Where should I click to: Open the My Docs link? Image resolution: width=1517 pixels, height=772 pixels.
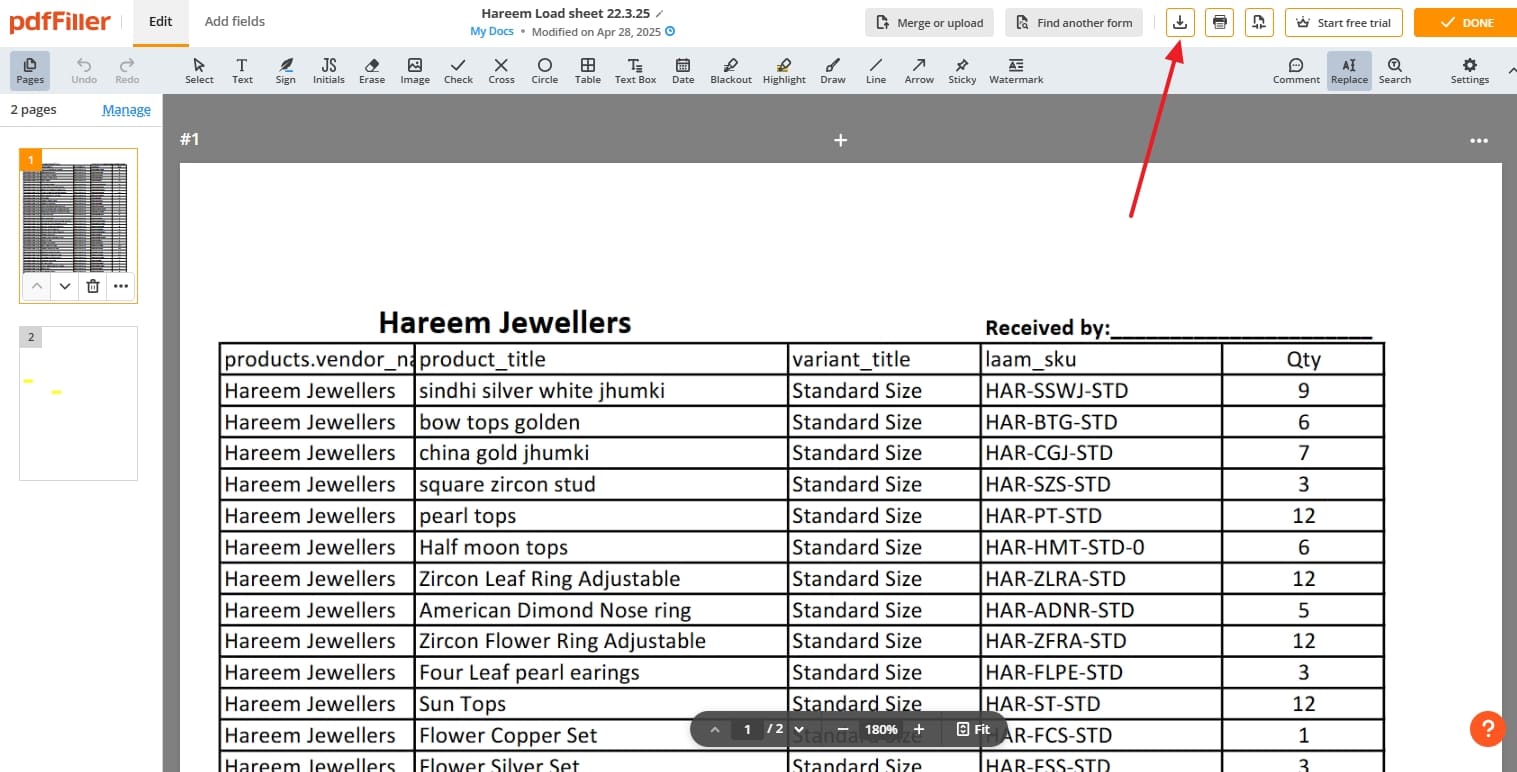pyautogui.click(x=492, y=31)
